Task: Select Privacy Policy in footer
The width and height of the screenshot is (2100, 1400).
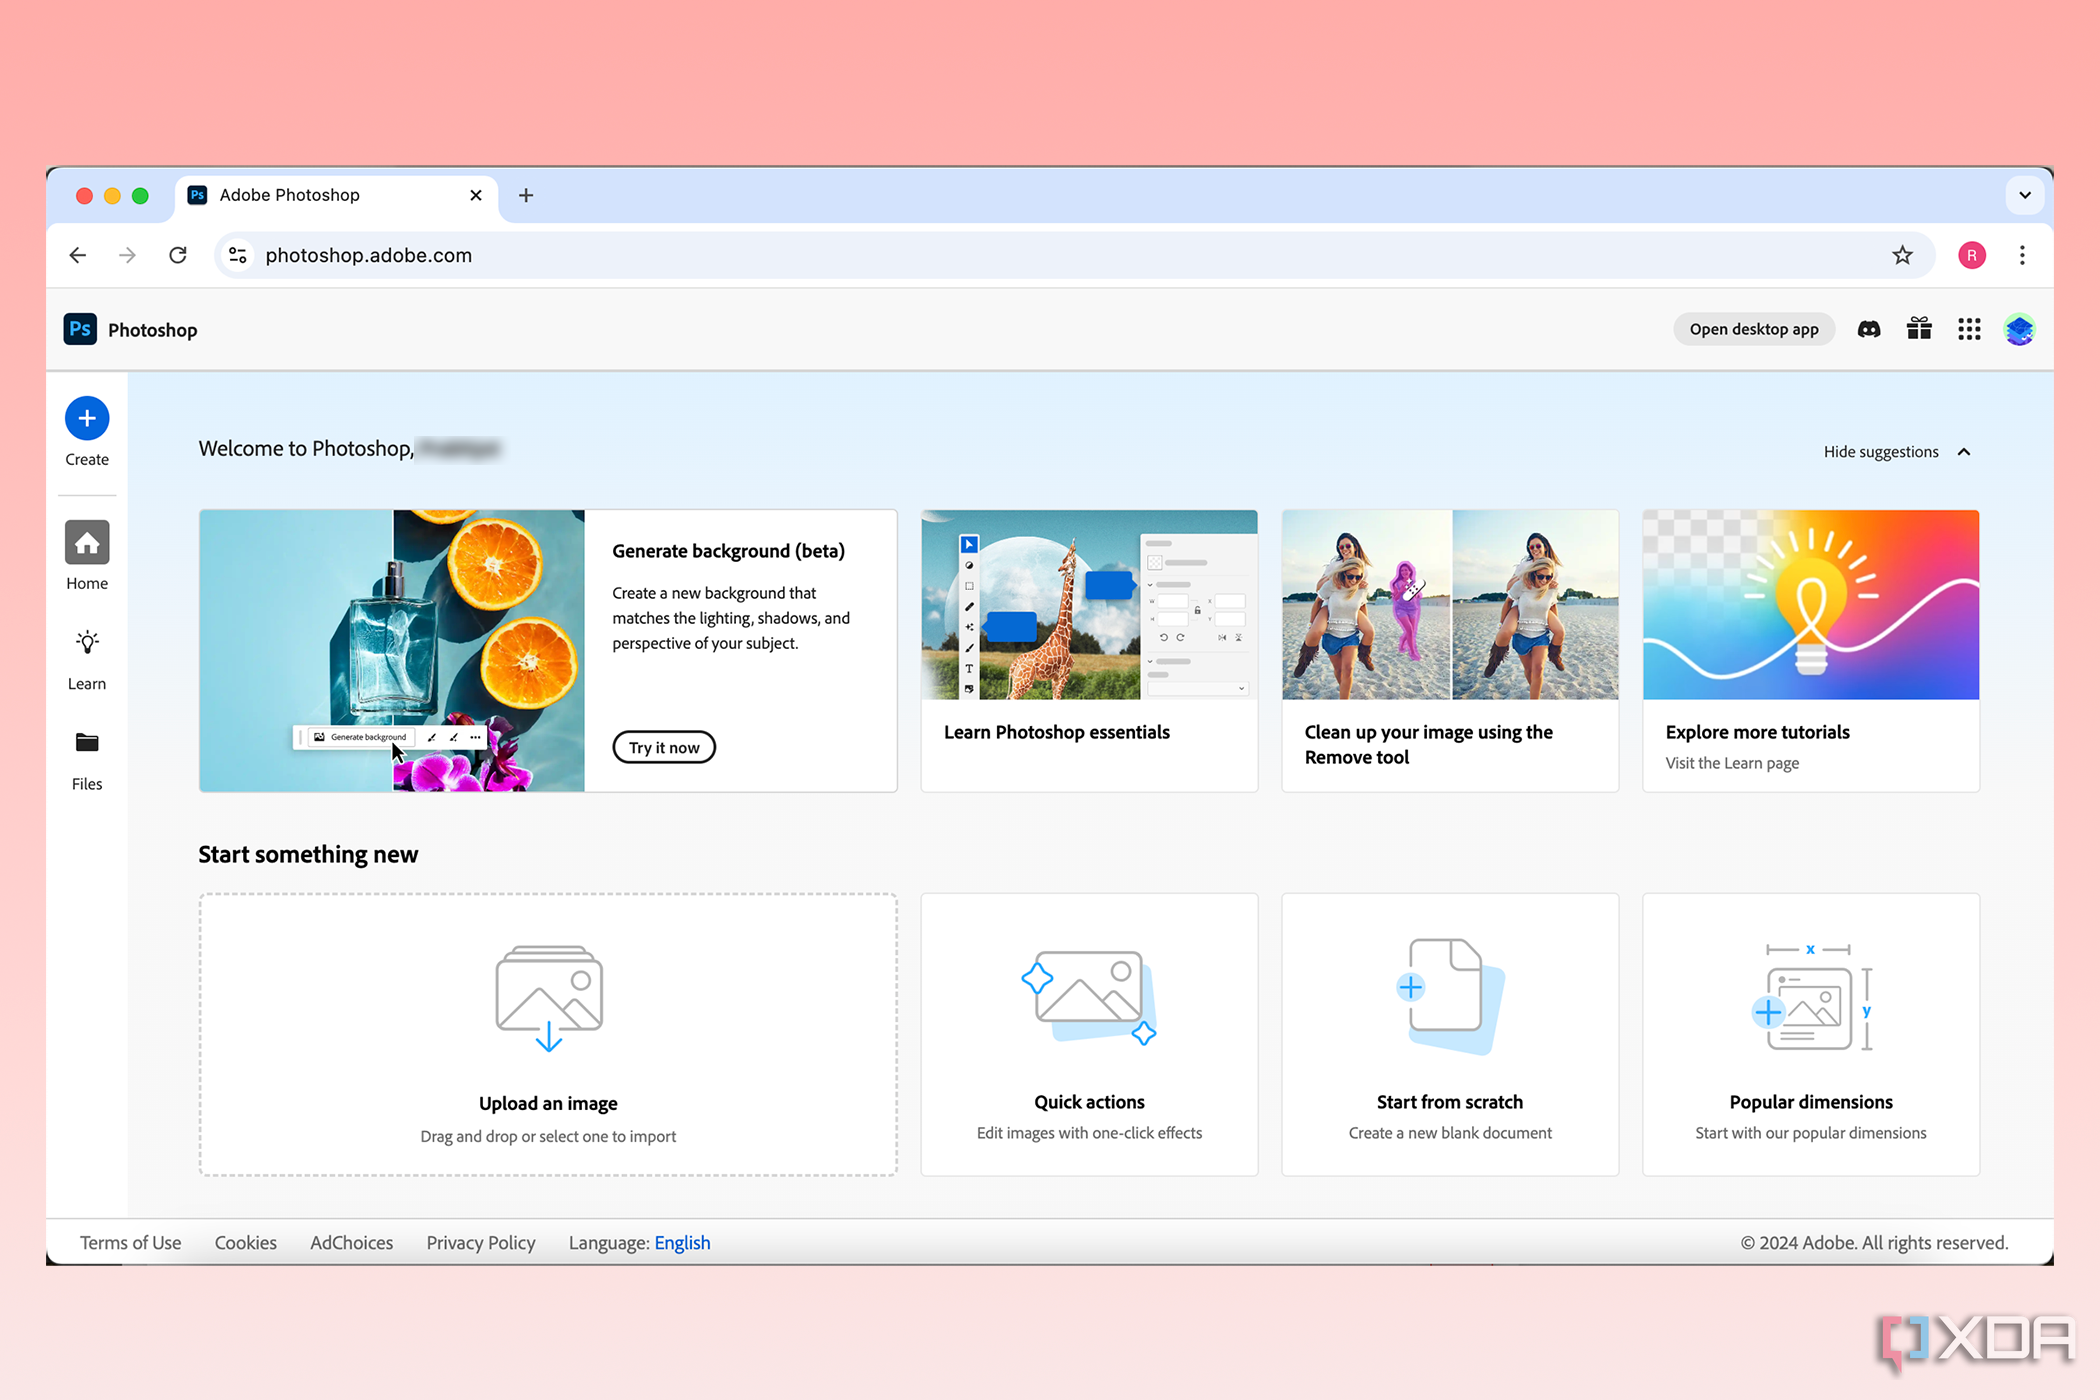Action: [x=478, y=1242]
